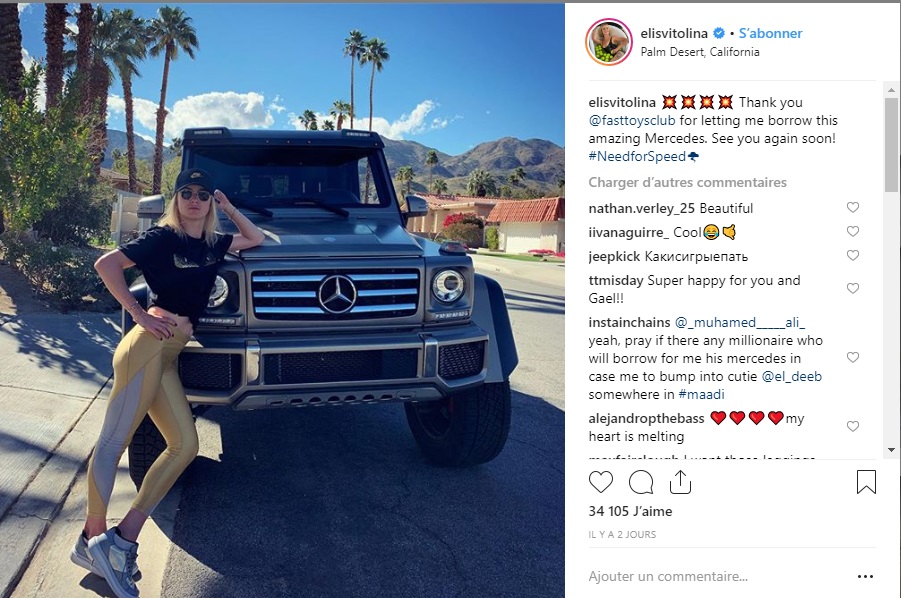Viewport: 901px width, 598px height.
Task: Expand Charger d'autres commentaires
Action: click(687, 182)
